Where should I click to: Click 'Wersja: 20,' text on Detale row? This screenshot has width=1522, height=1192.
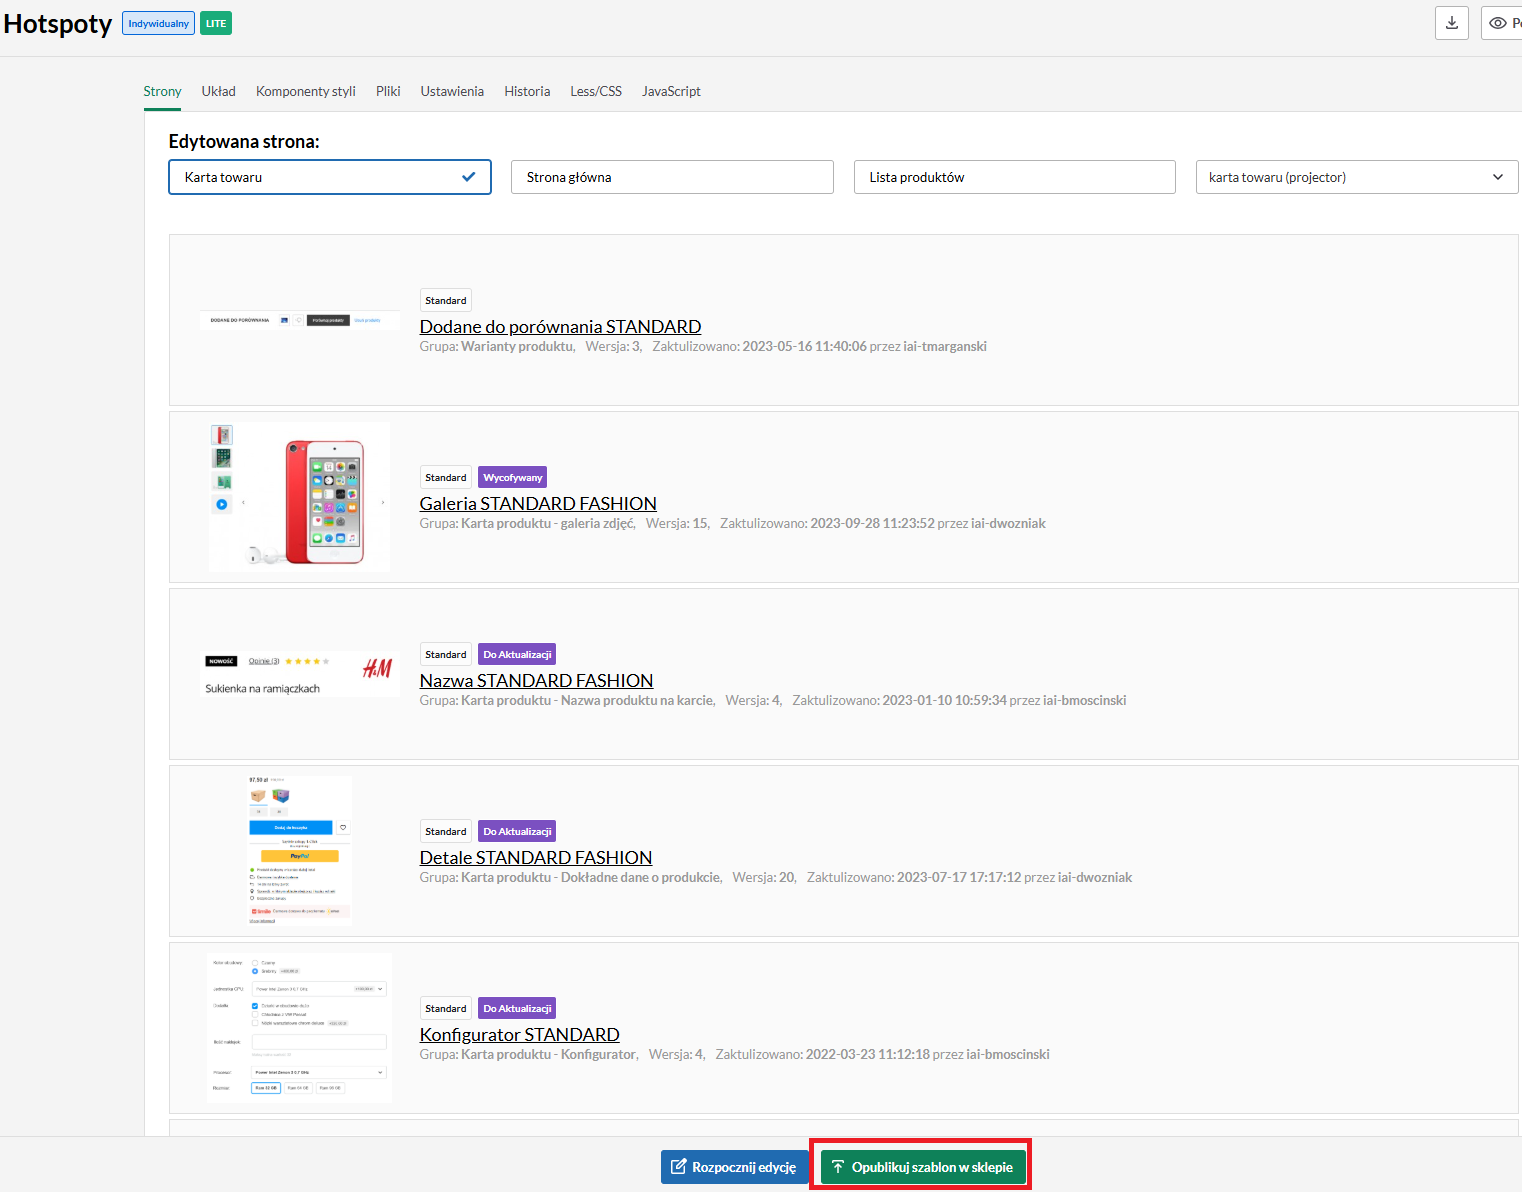[x=765, y=877]
